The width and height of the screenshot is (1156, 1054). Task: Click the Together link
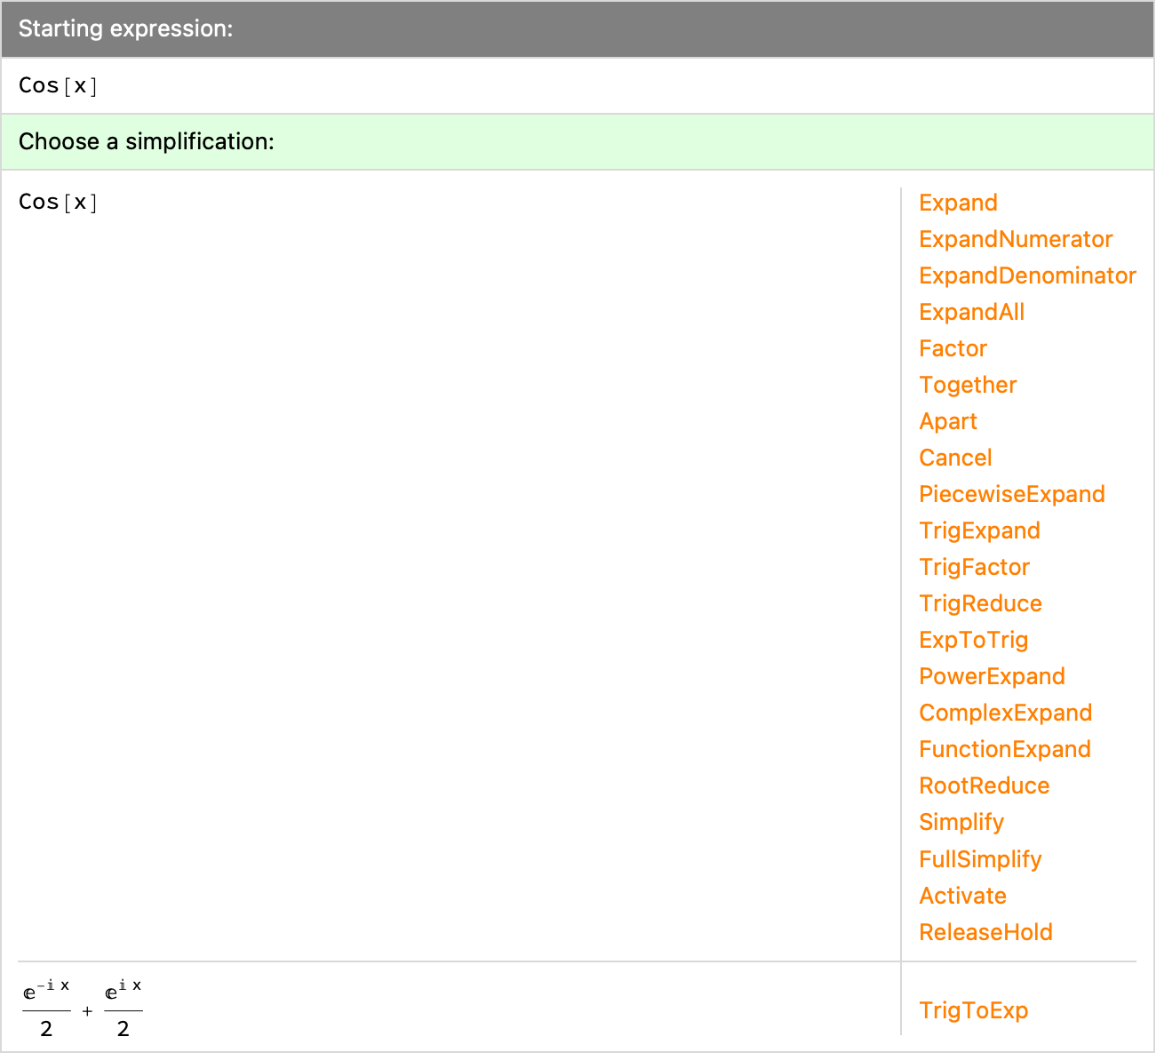[x=967, y=385]
